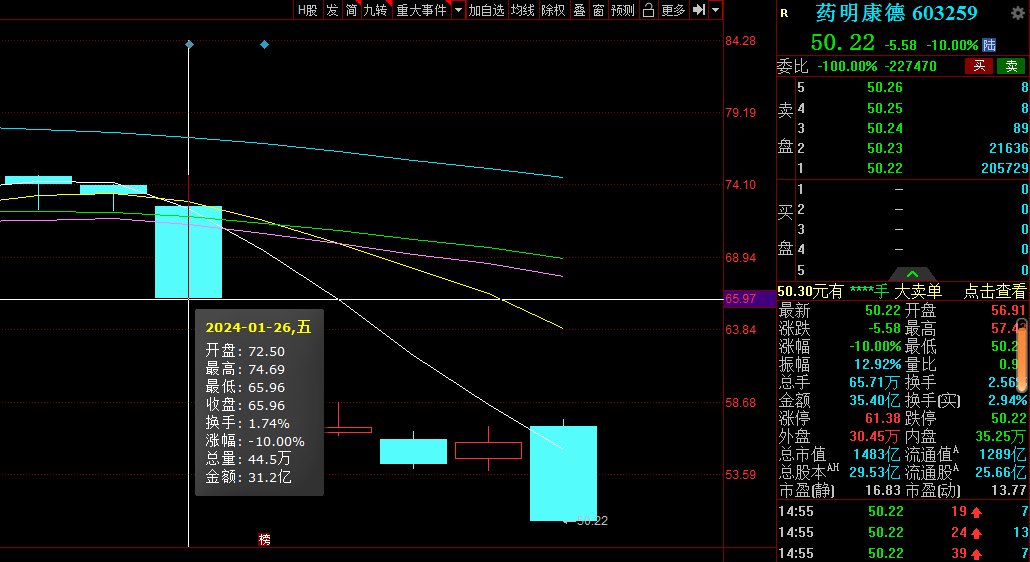Open the 重大事件 menu
The width and height of the screenshot is (1030, 562).
[421, 10]
